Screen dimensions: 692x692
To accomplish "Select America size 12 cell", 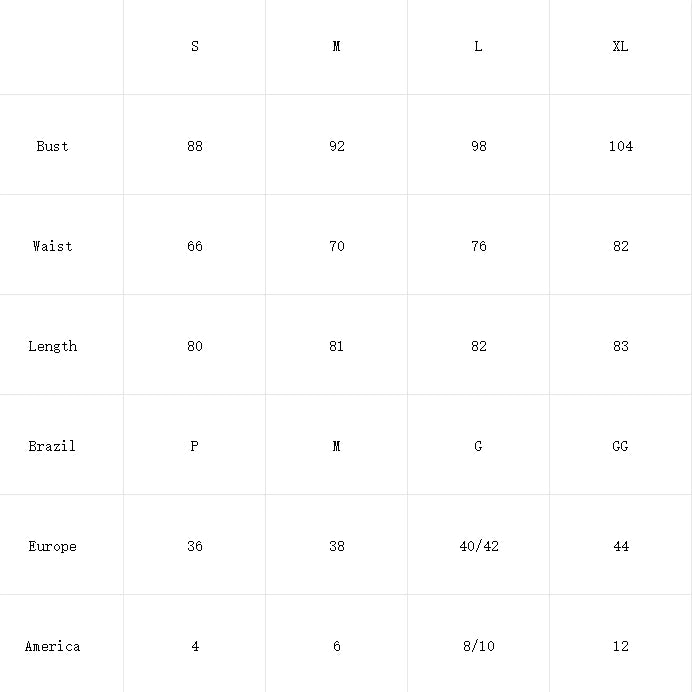I will click(x=620, y=646).
